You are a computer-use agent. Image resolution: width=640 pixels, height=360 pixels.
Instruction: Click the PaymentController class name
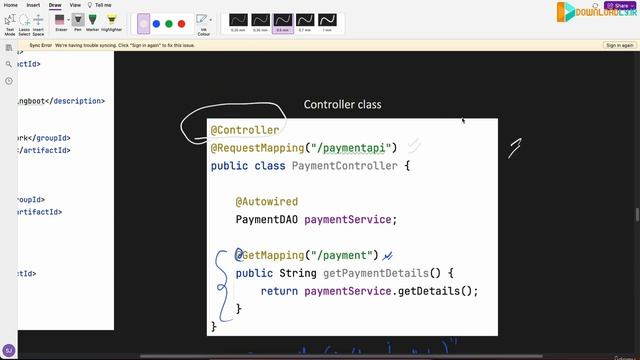(344, 166)
